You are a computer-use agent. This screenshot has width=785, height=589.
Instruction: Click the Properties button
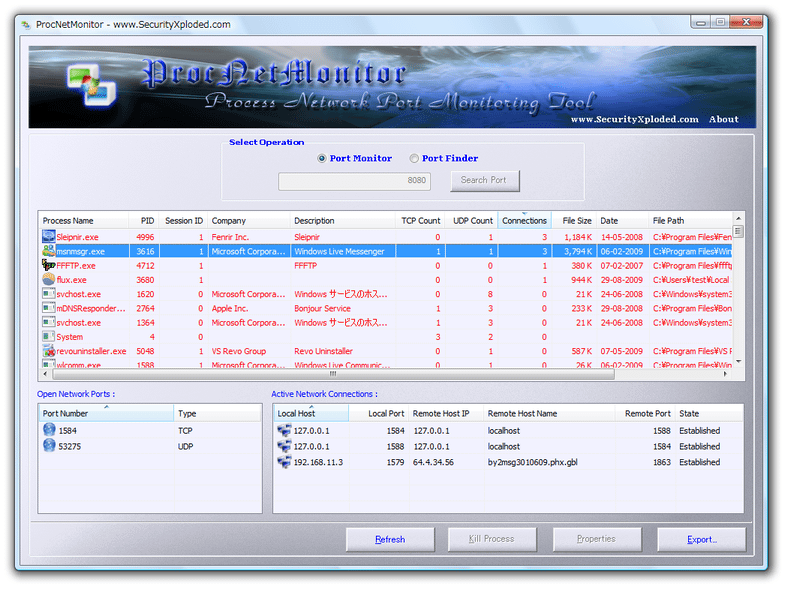[x=597, y=539]
